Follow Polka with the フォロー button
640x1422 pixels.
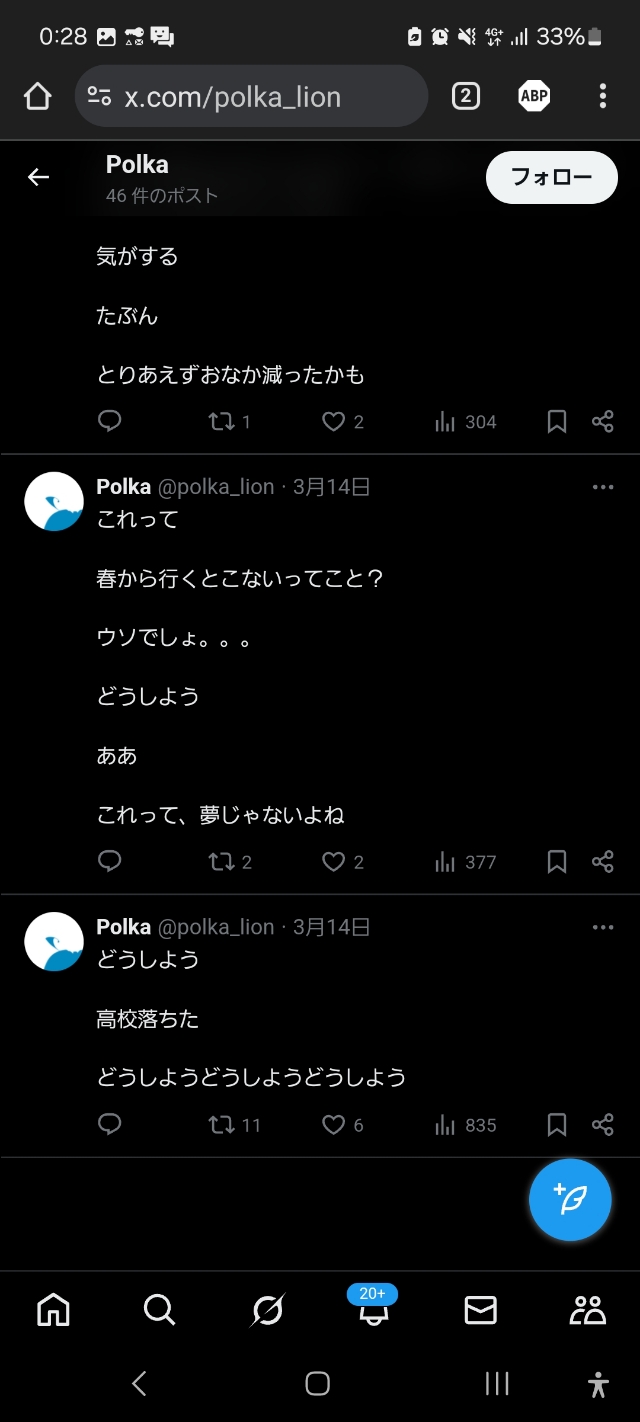[552, 177]
